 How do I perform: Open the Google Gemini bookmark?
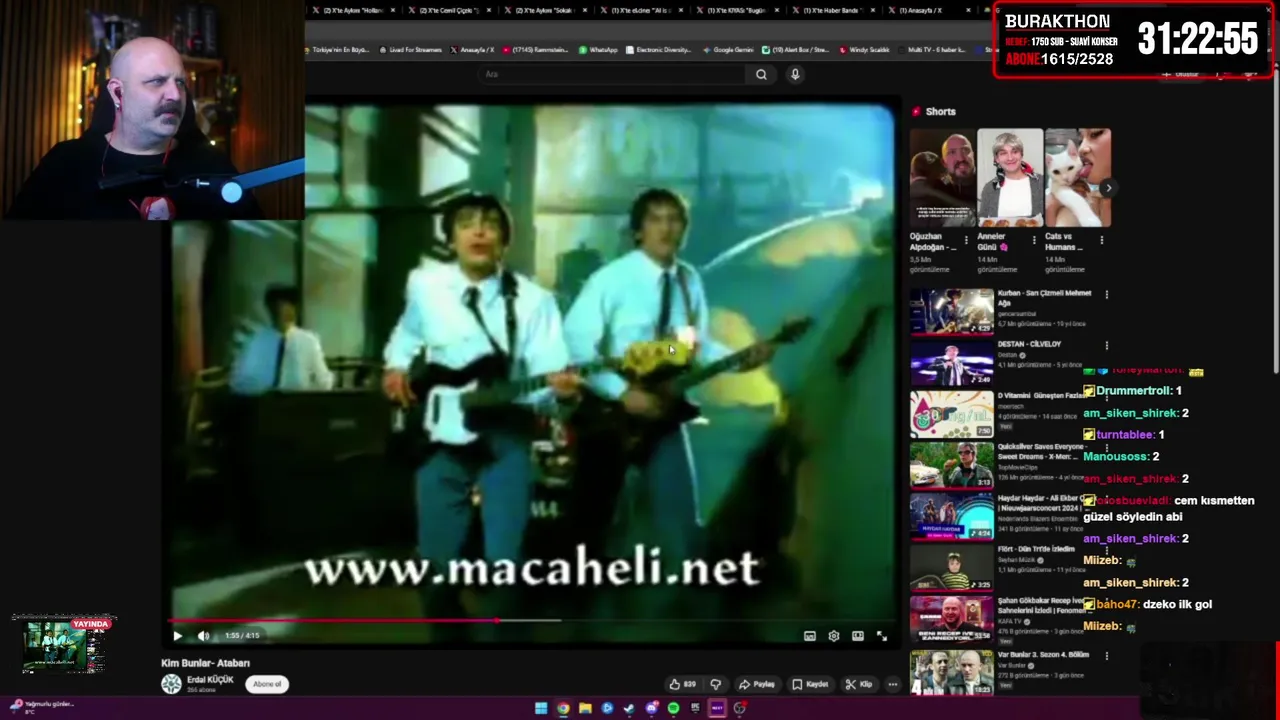point(728,50)
